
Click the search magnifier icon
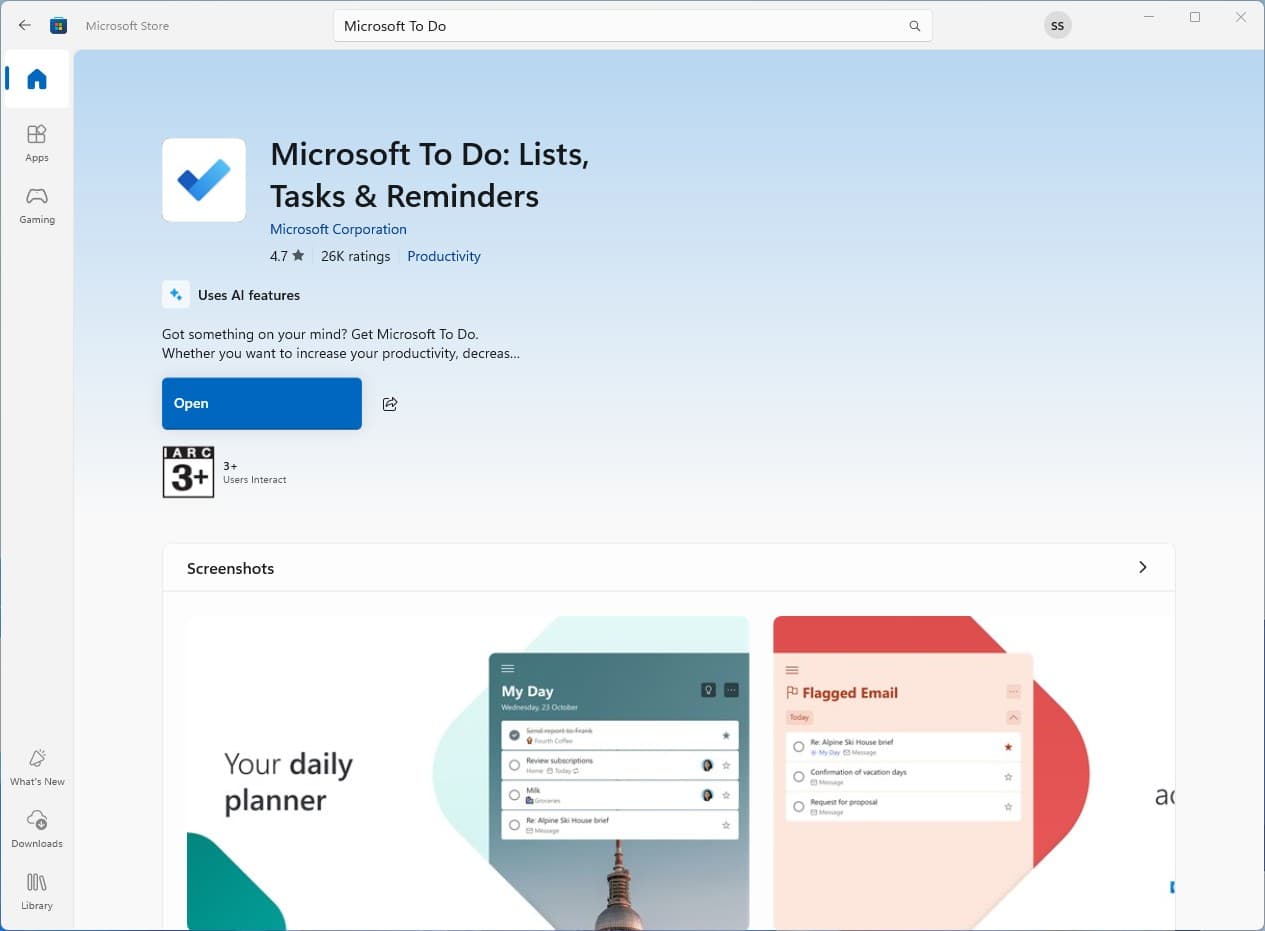[x=914, y=26]
